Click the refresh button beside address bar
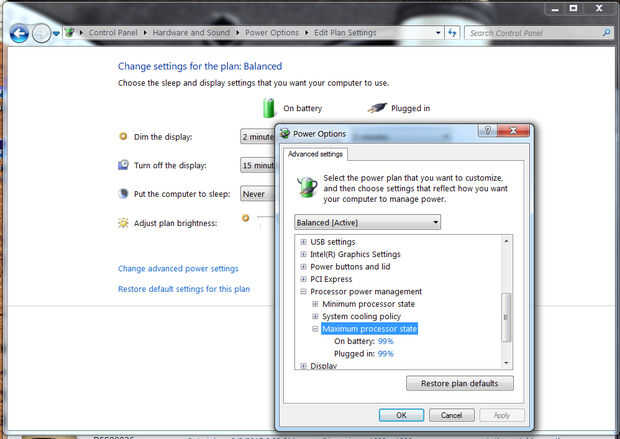This screenshot has height=439, width=620. [x=452, y=33]
